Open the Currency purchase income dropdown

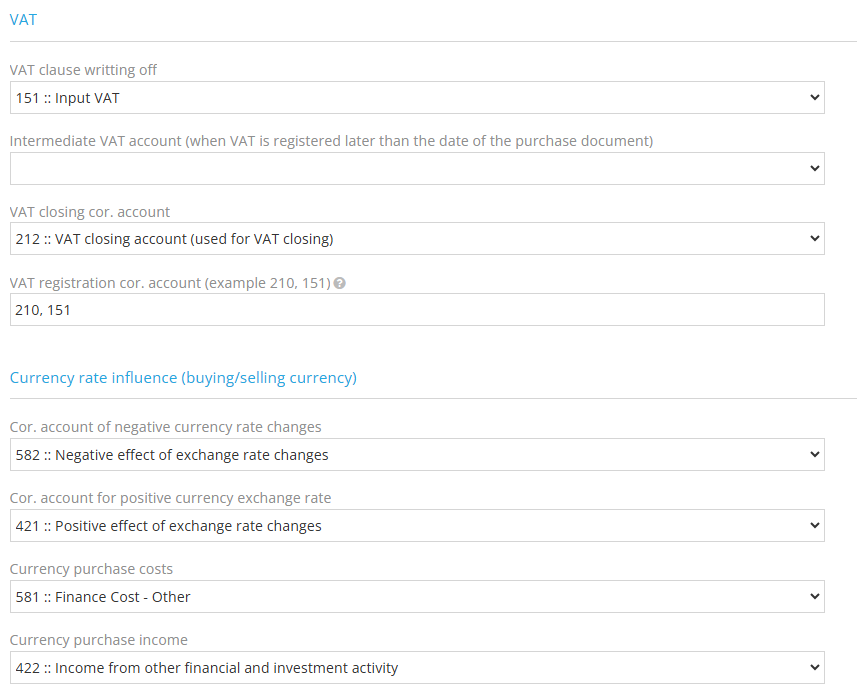tap(415, 667)
